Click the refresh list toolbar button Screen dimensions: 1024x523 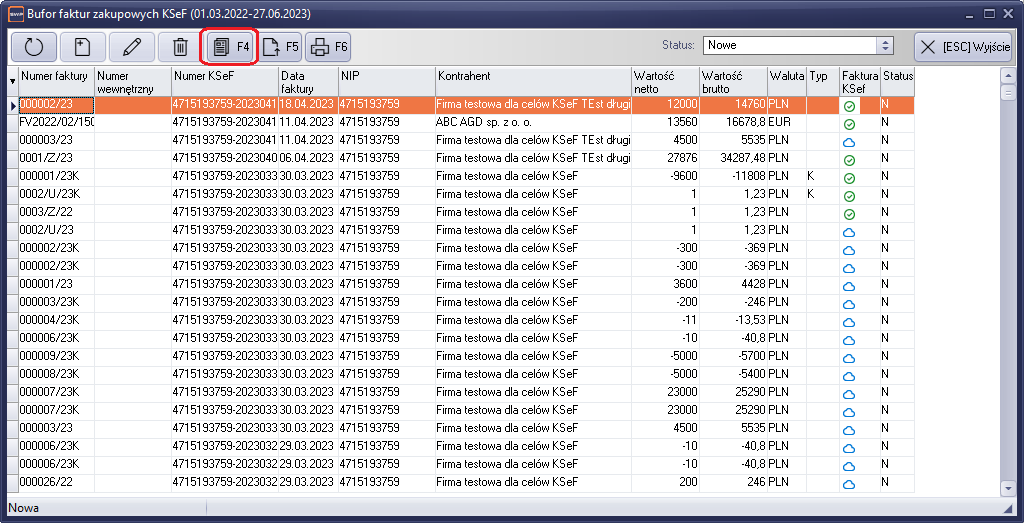pyautogui.click(x=32, y=46)
